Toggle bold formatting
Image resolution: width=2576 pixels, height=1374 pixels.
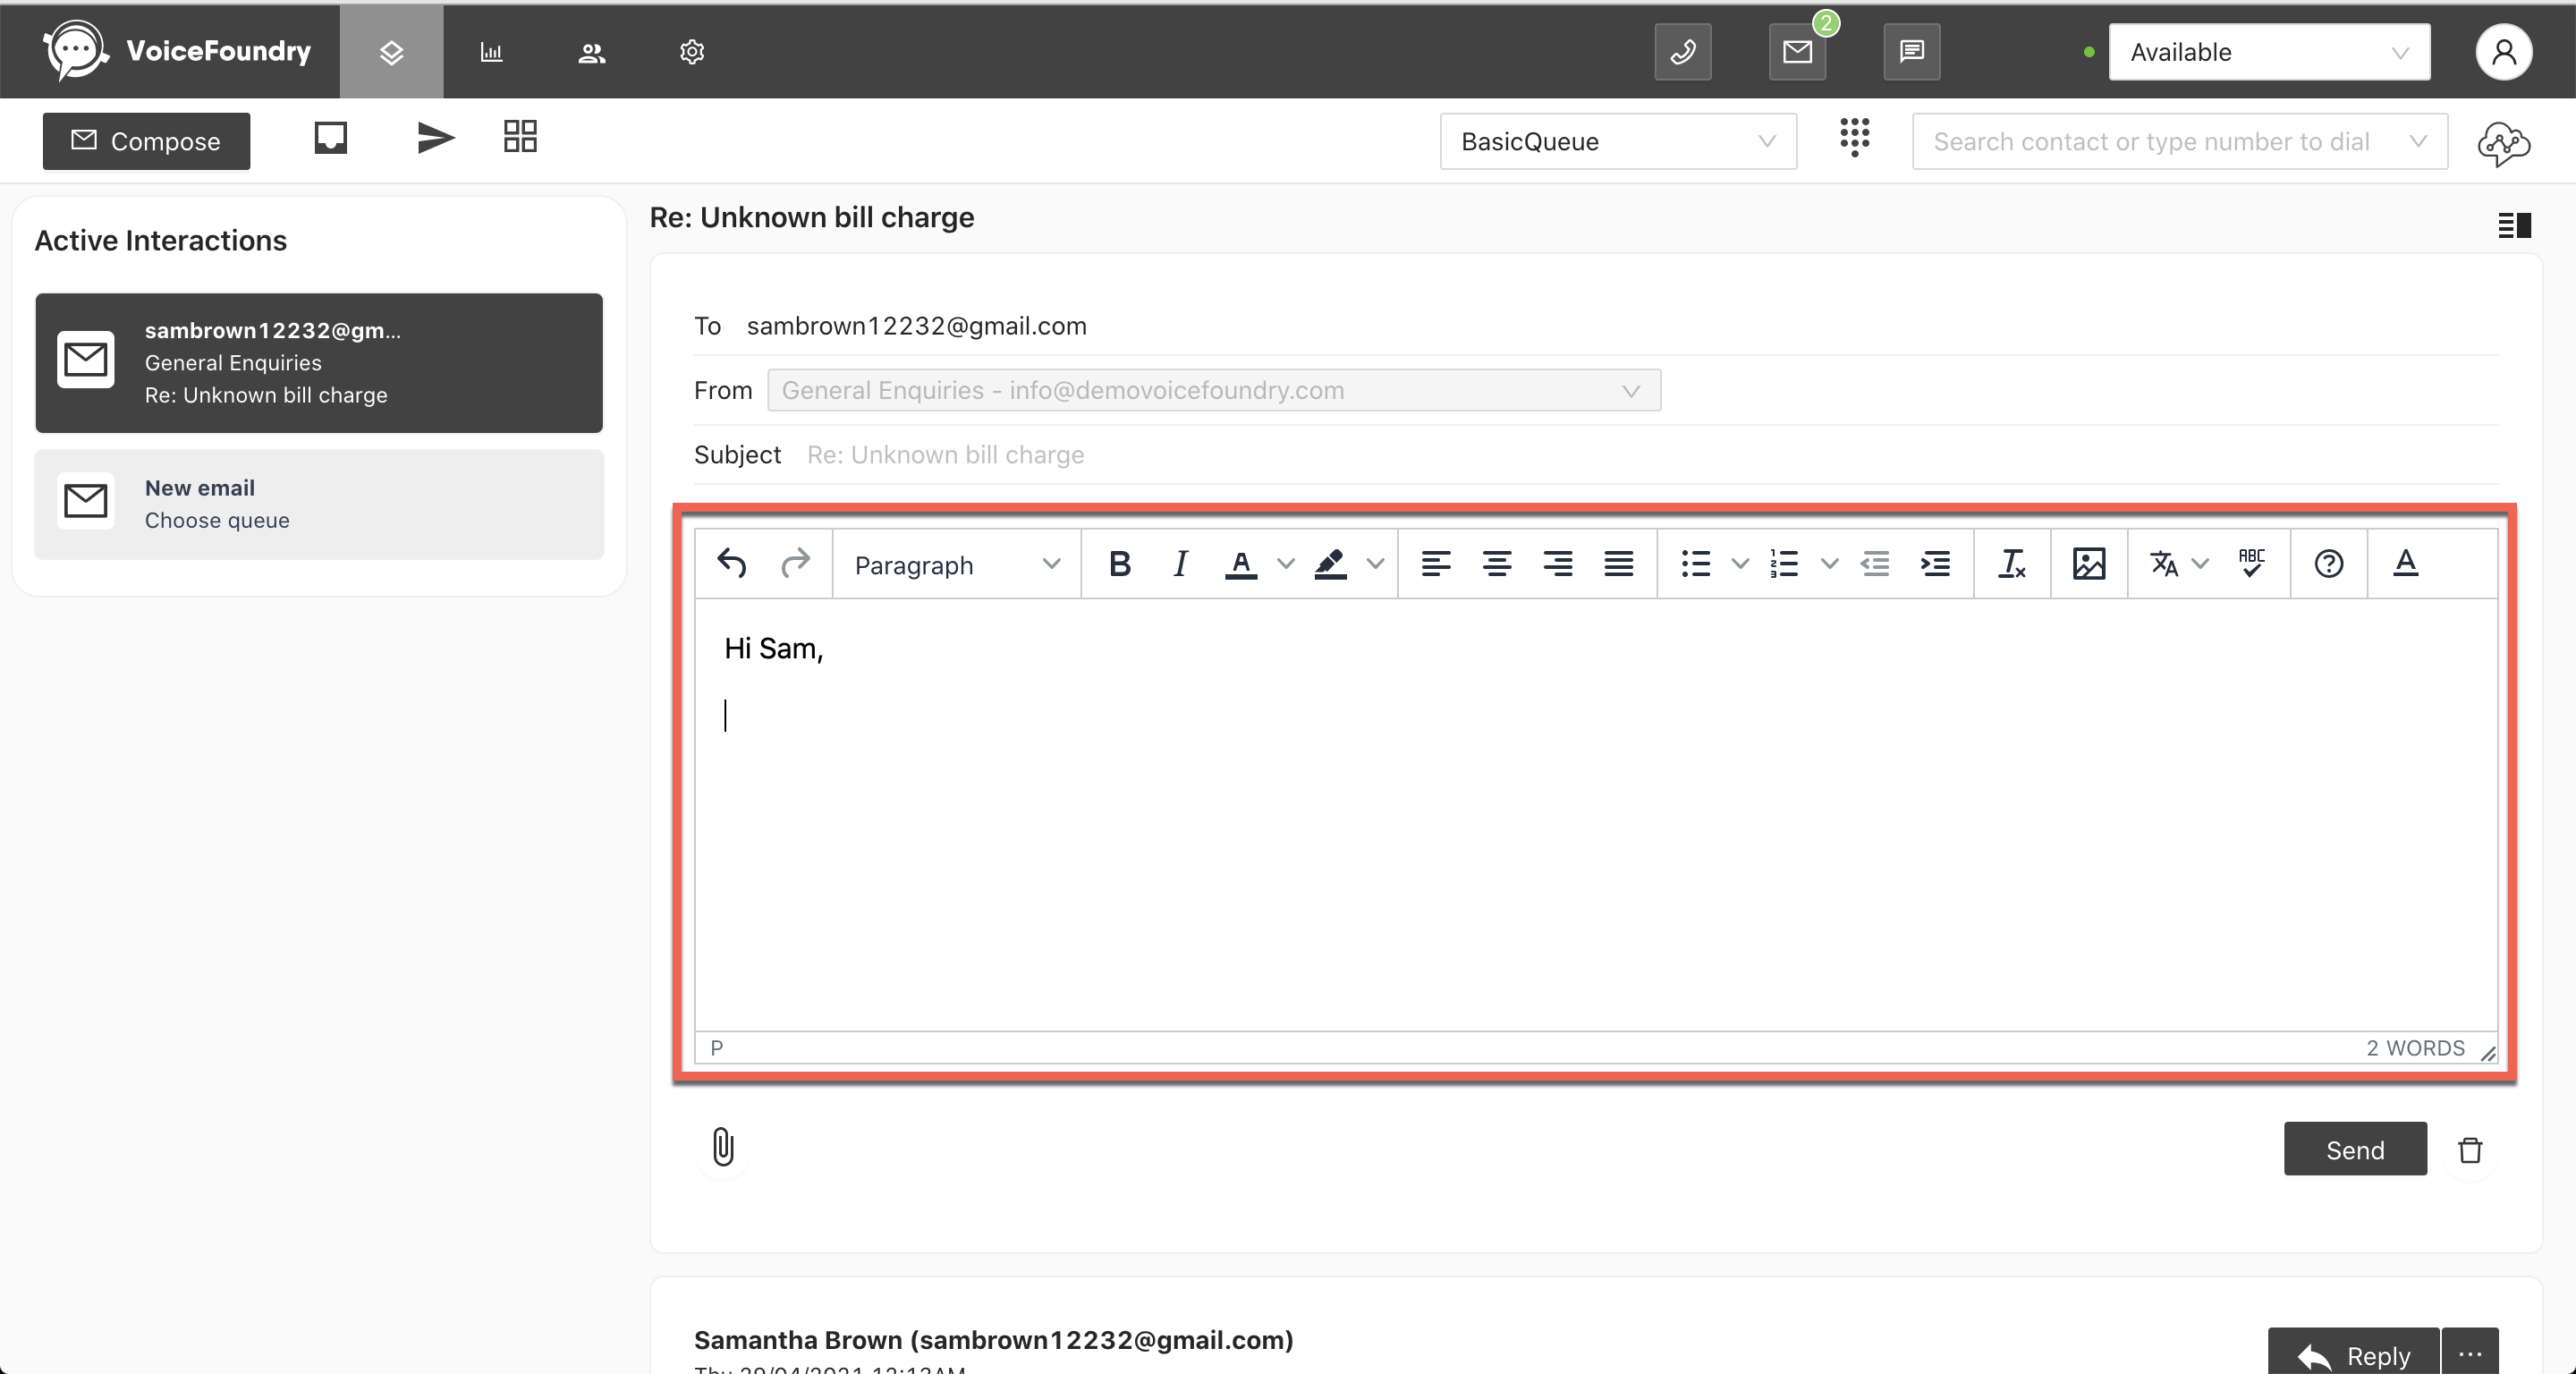[x=1119, y=564]
